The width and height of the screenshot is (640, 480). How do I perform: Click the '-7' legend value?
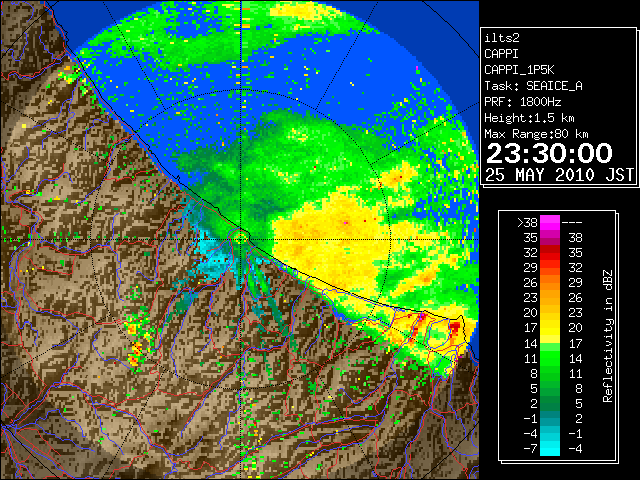[x=530, y=448]
